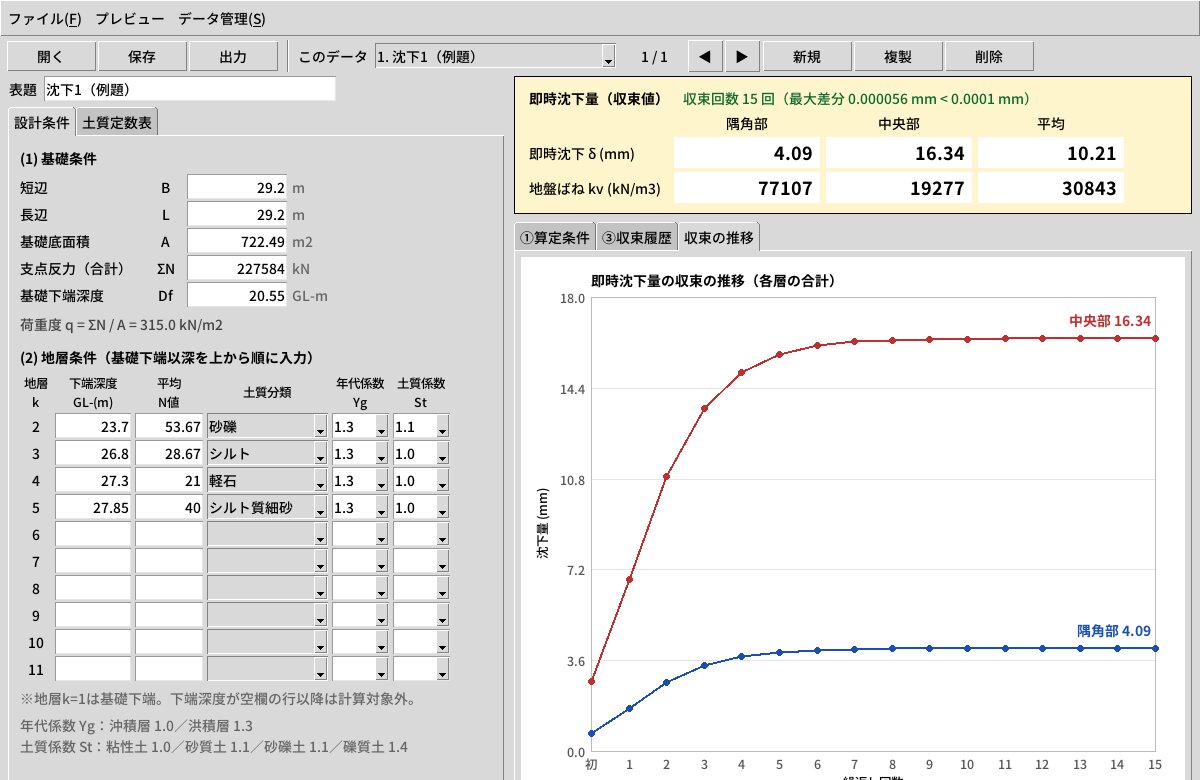Open empty 土質係数 dropdown in layer 11 row
This screenshot has height=780, width=1200.
tap(422, 670)
